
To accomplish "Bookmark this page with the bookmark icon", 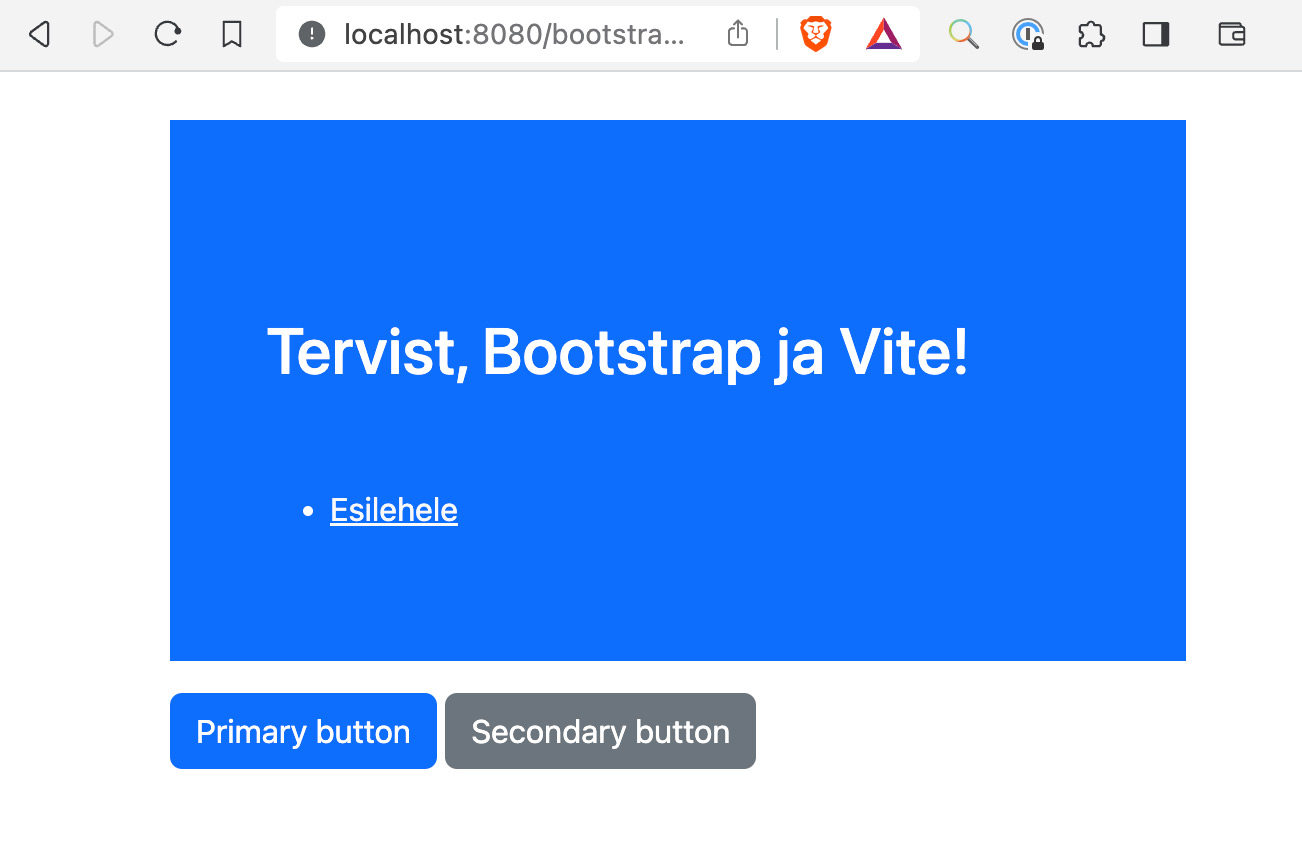I will 232,35.
